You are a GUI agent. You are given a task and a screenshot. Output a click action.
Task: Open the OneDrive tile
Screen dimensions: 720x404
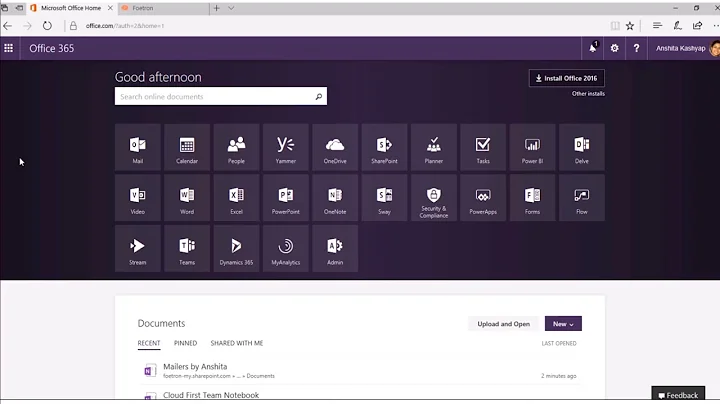coord(335,147)
